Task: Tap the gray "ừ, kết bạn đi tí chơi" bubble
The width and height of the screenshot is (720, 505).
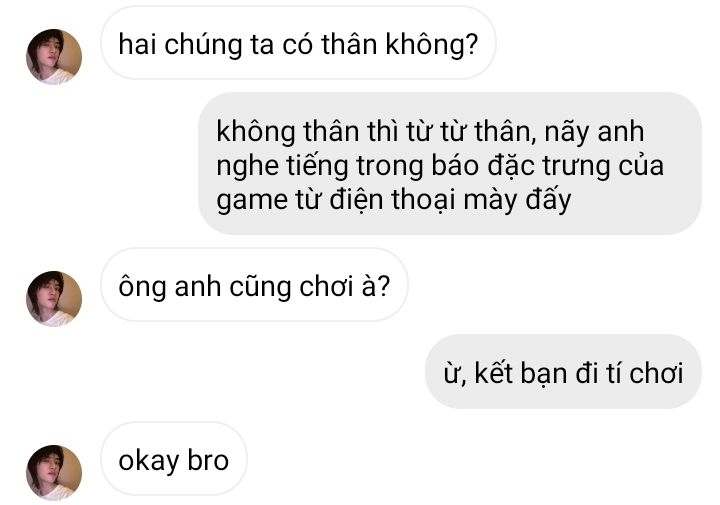Action: click(563, 372)
